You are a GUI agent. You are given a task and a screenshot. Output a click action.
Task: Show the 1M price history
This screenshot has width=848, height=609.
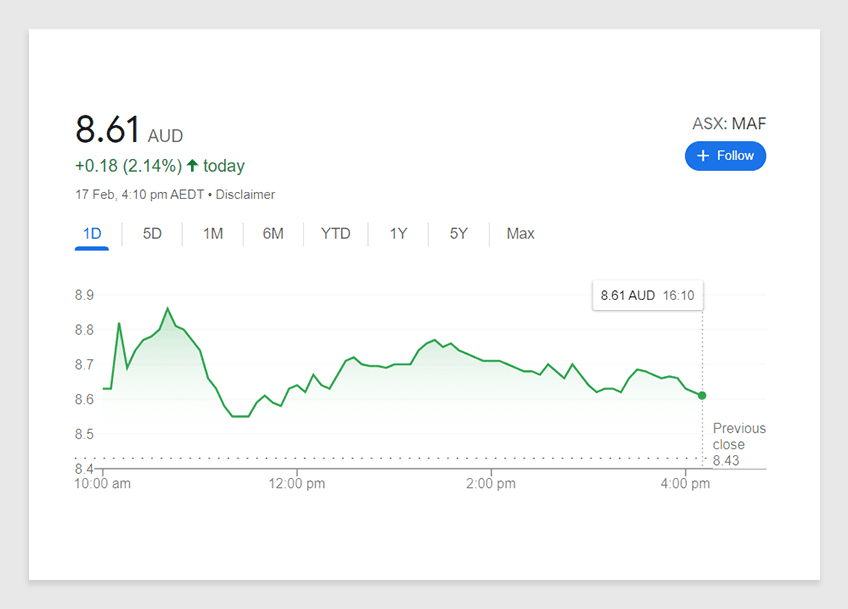coord(213,234)
